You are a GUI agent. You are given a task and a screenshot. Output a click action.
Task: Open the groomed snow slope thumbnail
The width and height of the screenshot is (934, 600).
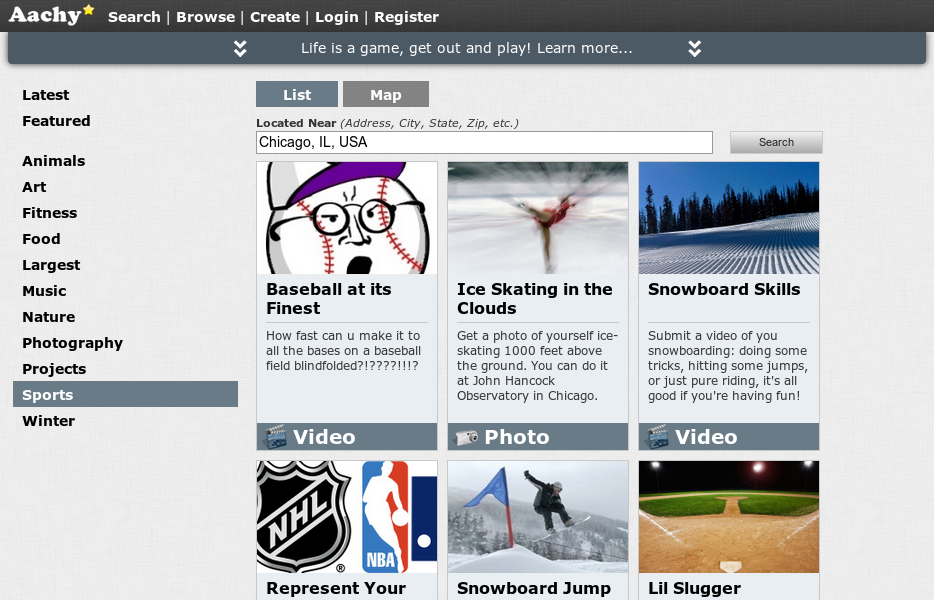click(x=729, y=218)
